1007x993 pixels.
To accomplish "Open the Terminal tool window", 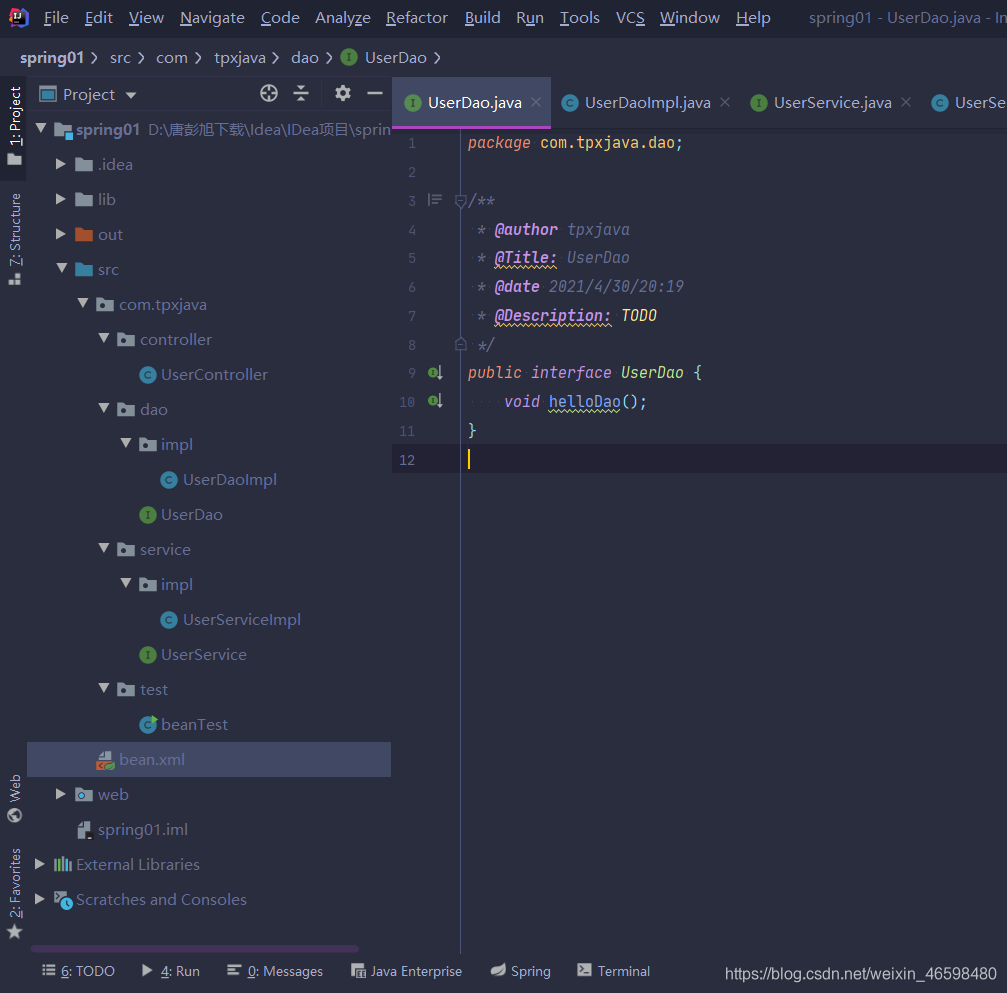I will tap(613, 971).
